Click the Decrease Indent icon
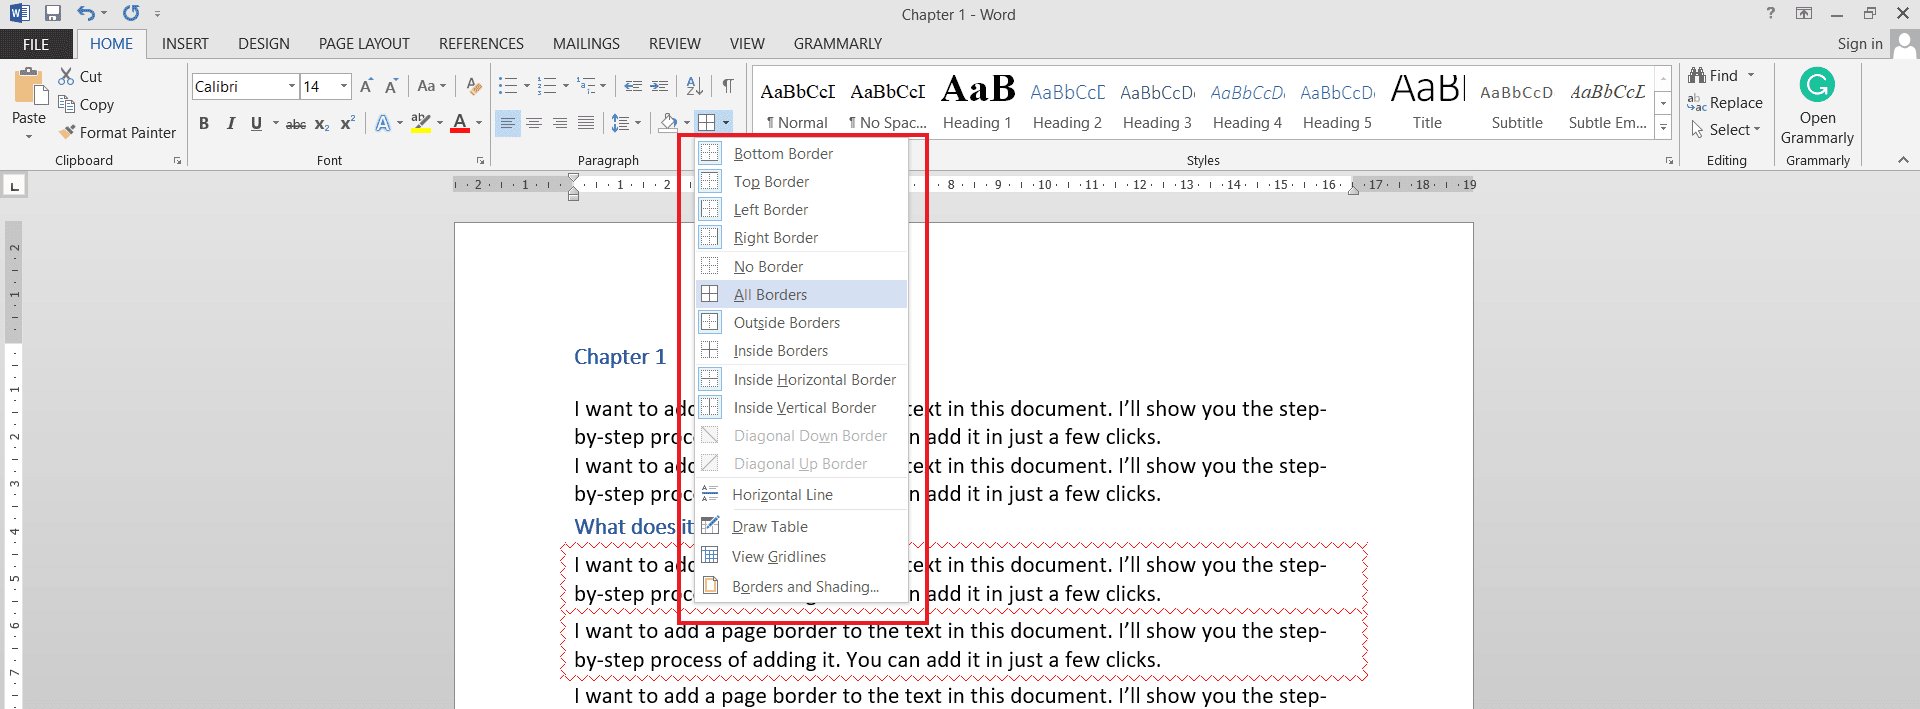Image resolution: width=1920 pixels, height=709 pixels. pos(633,86)
